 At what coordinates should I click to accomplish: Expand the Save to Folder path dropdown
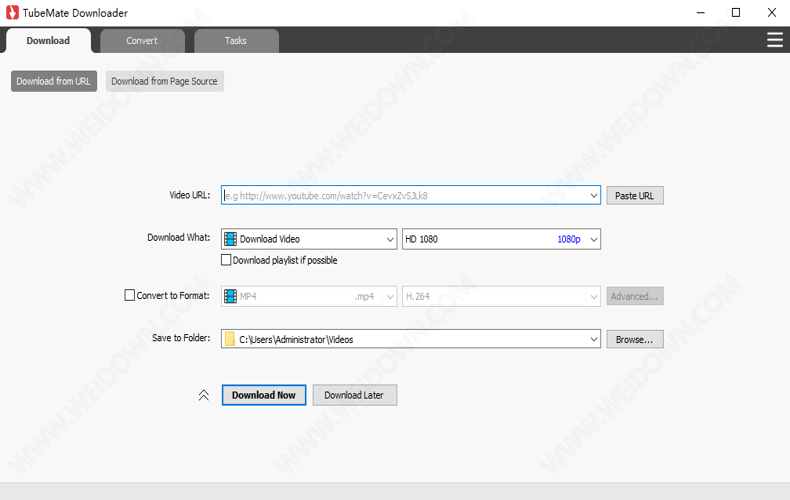594,340
